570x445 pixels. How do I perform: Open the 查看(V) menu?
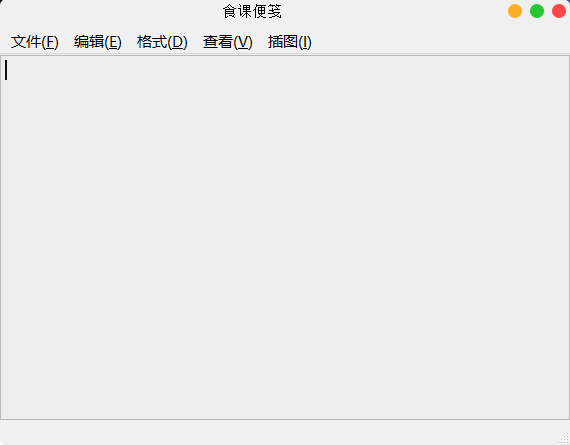[x=227, y=42]
